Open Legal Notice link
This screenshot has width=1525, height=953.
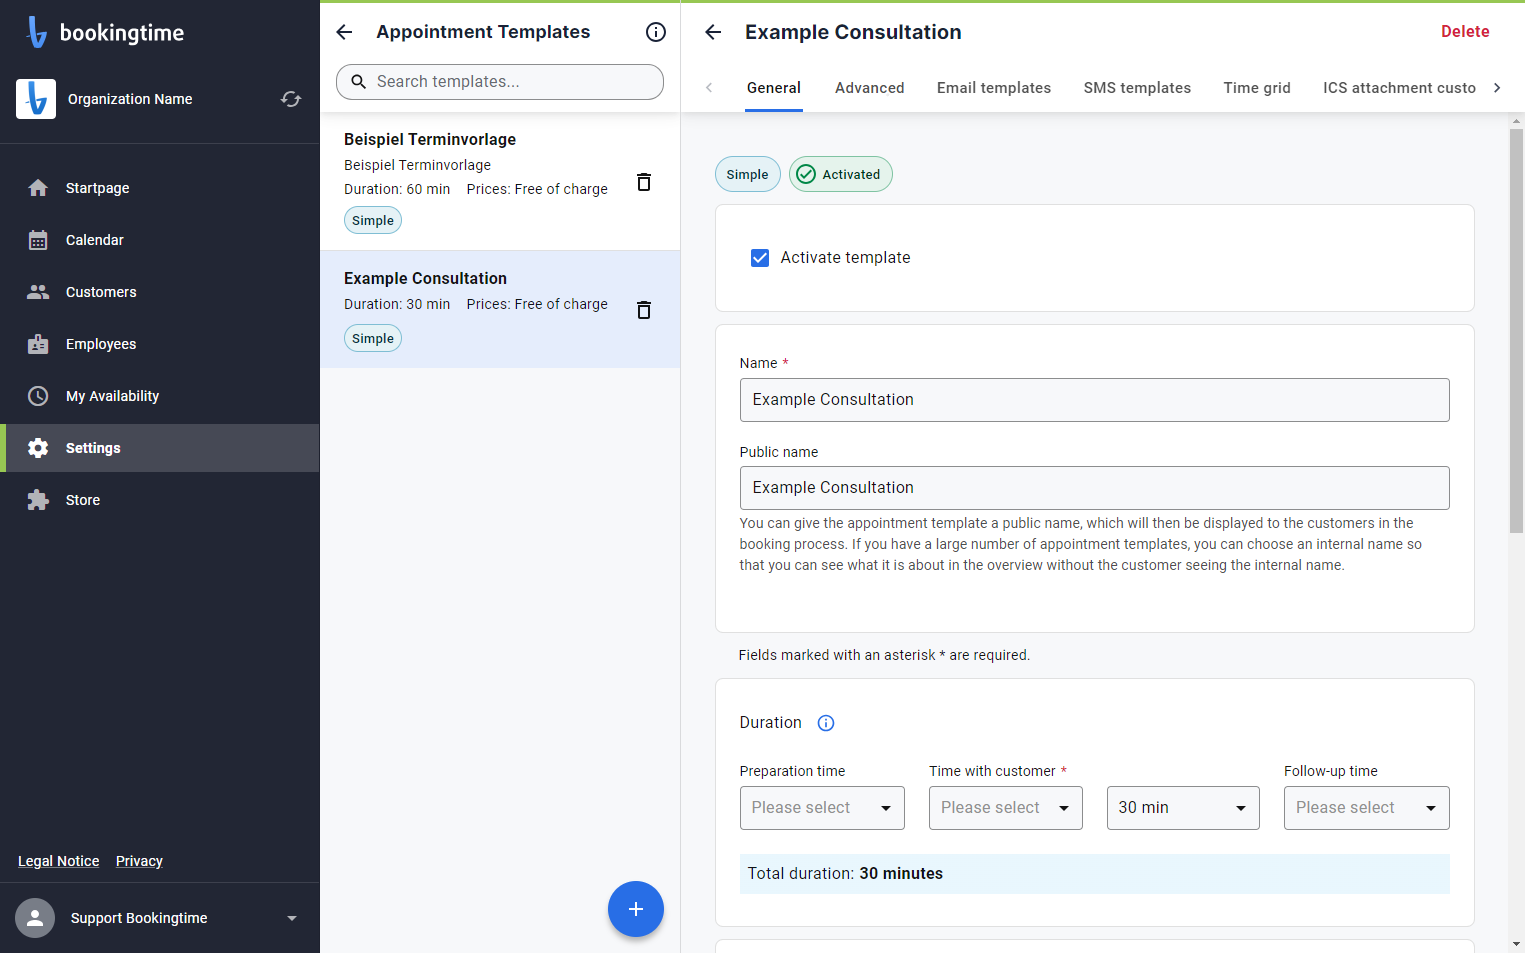click(x=59, y=861)
